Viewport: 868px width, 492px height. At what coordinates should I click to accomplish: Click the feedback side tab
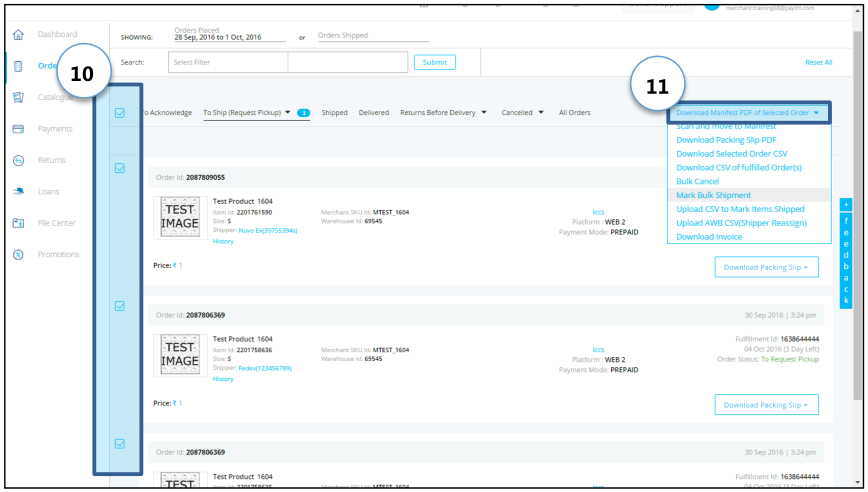click(x=846, y=260)
